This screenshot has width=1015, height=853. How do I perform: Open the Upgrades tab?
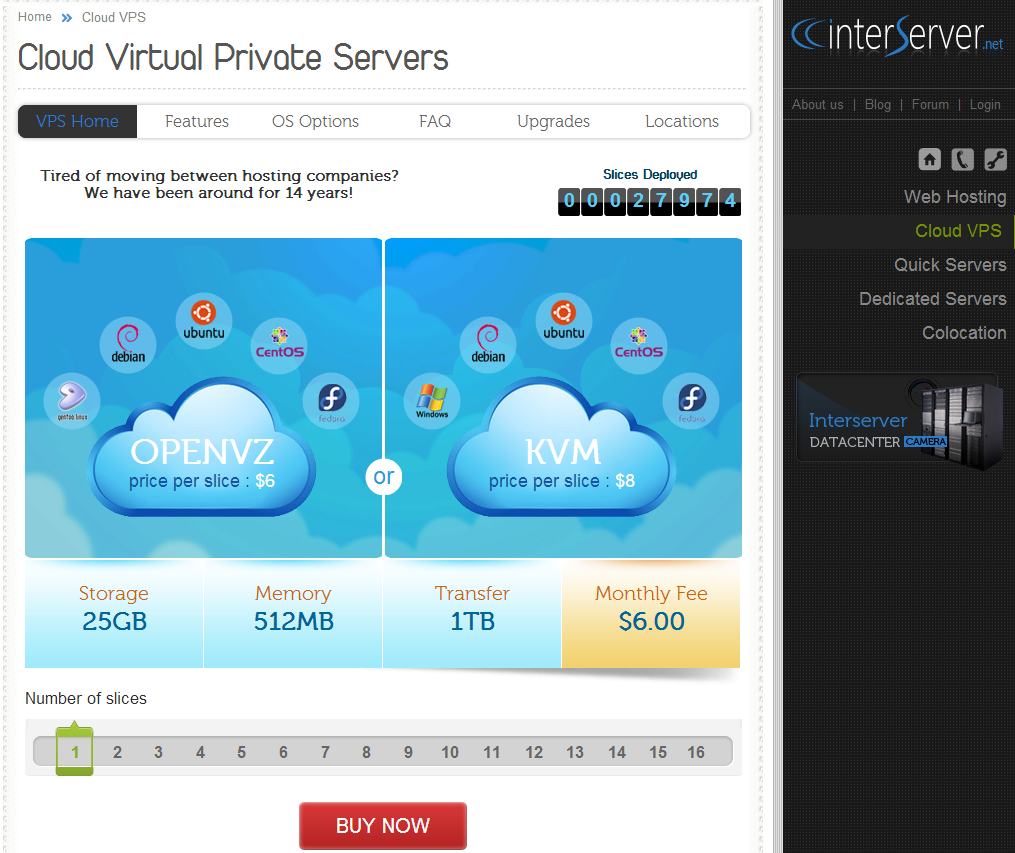pos(553,122)
